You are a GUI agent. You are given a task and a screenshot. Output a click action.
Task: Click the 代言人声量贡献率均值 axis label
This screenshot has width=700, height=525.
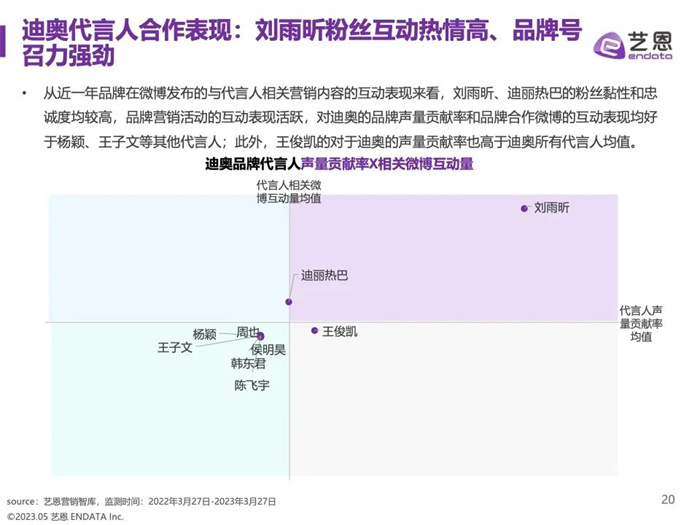(641, 323)
